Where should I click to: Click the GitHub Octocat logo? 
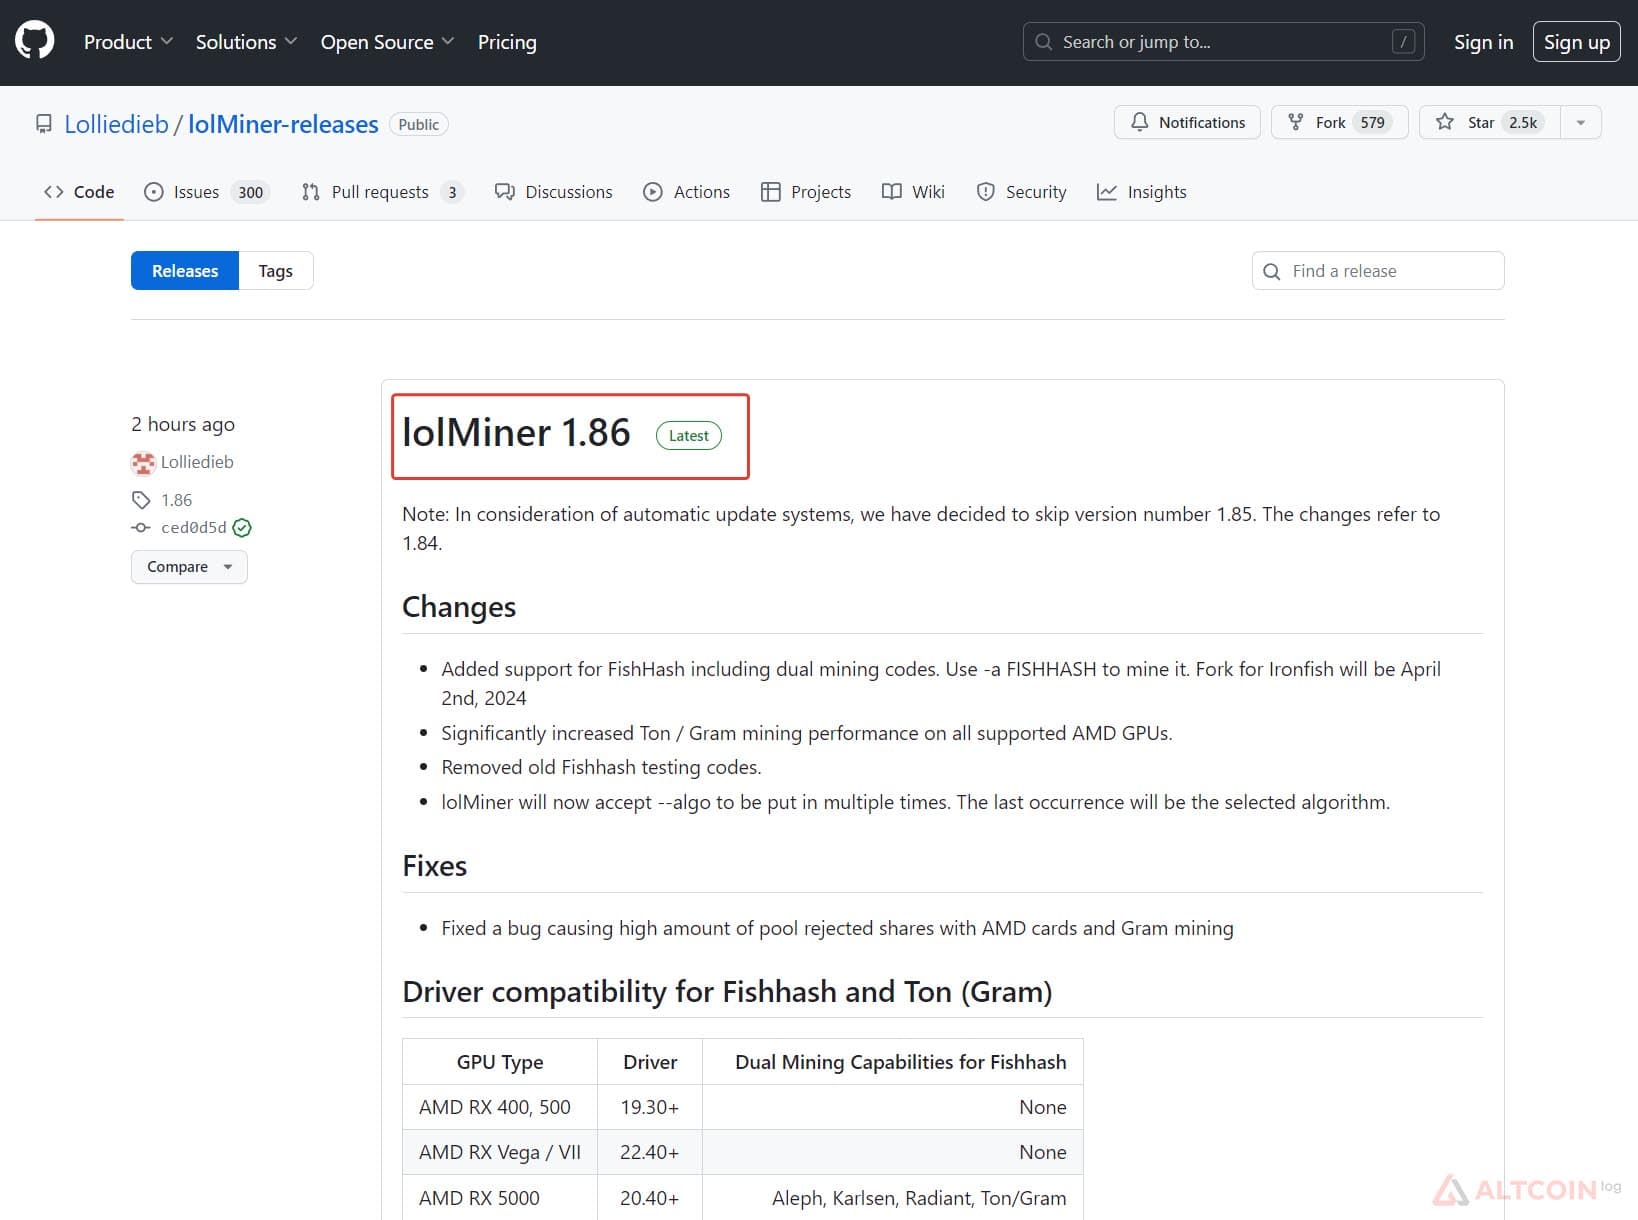pos(35,42)
